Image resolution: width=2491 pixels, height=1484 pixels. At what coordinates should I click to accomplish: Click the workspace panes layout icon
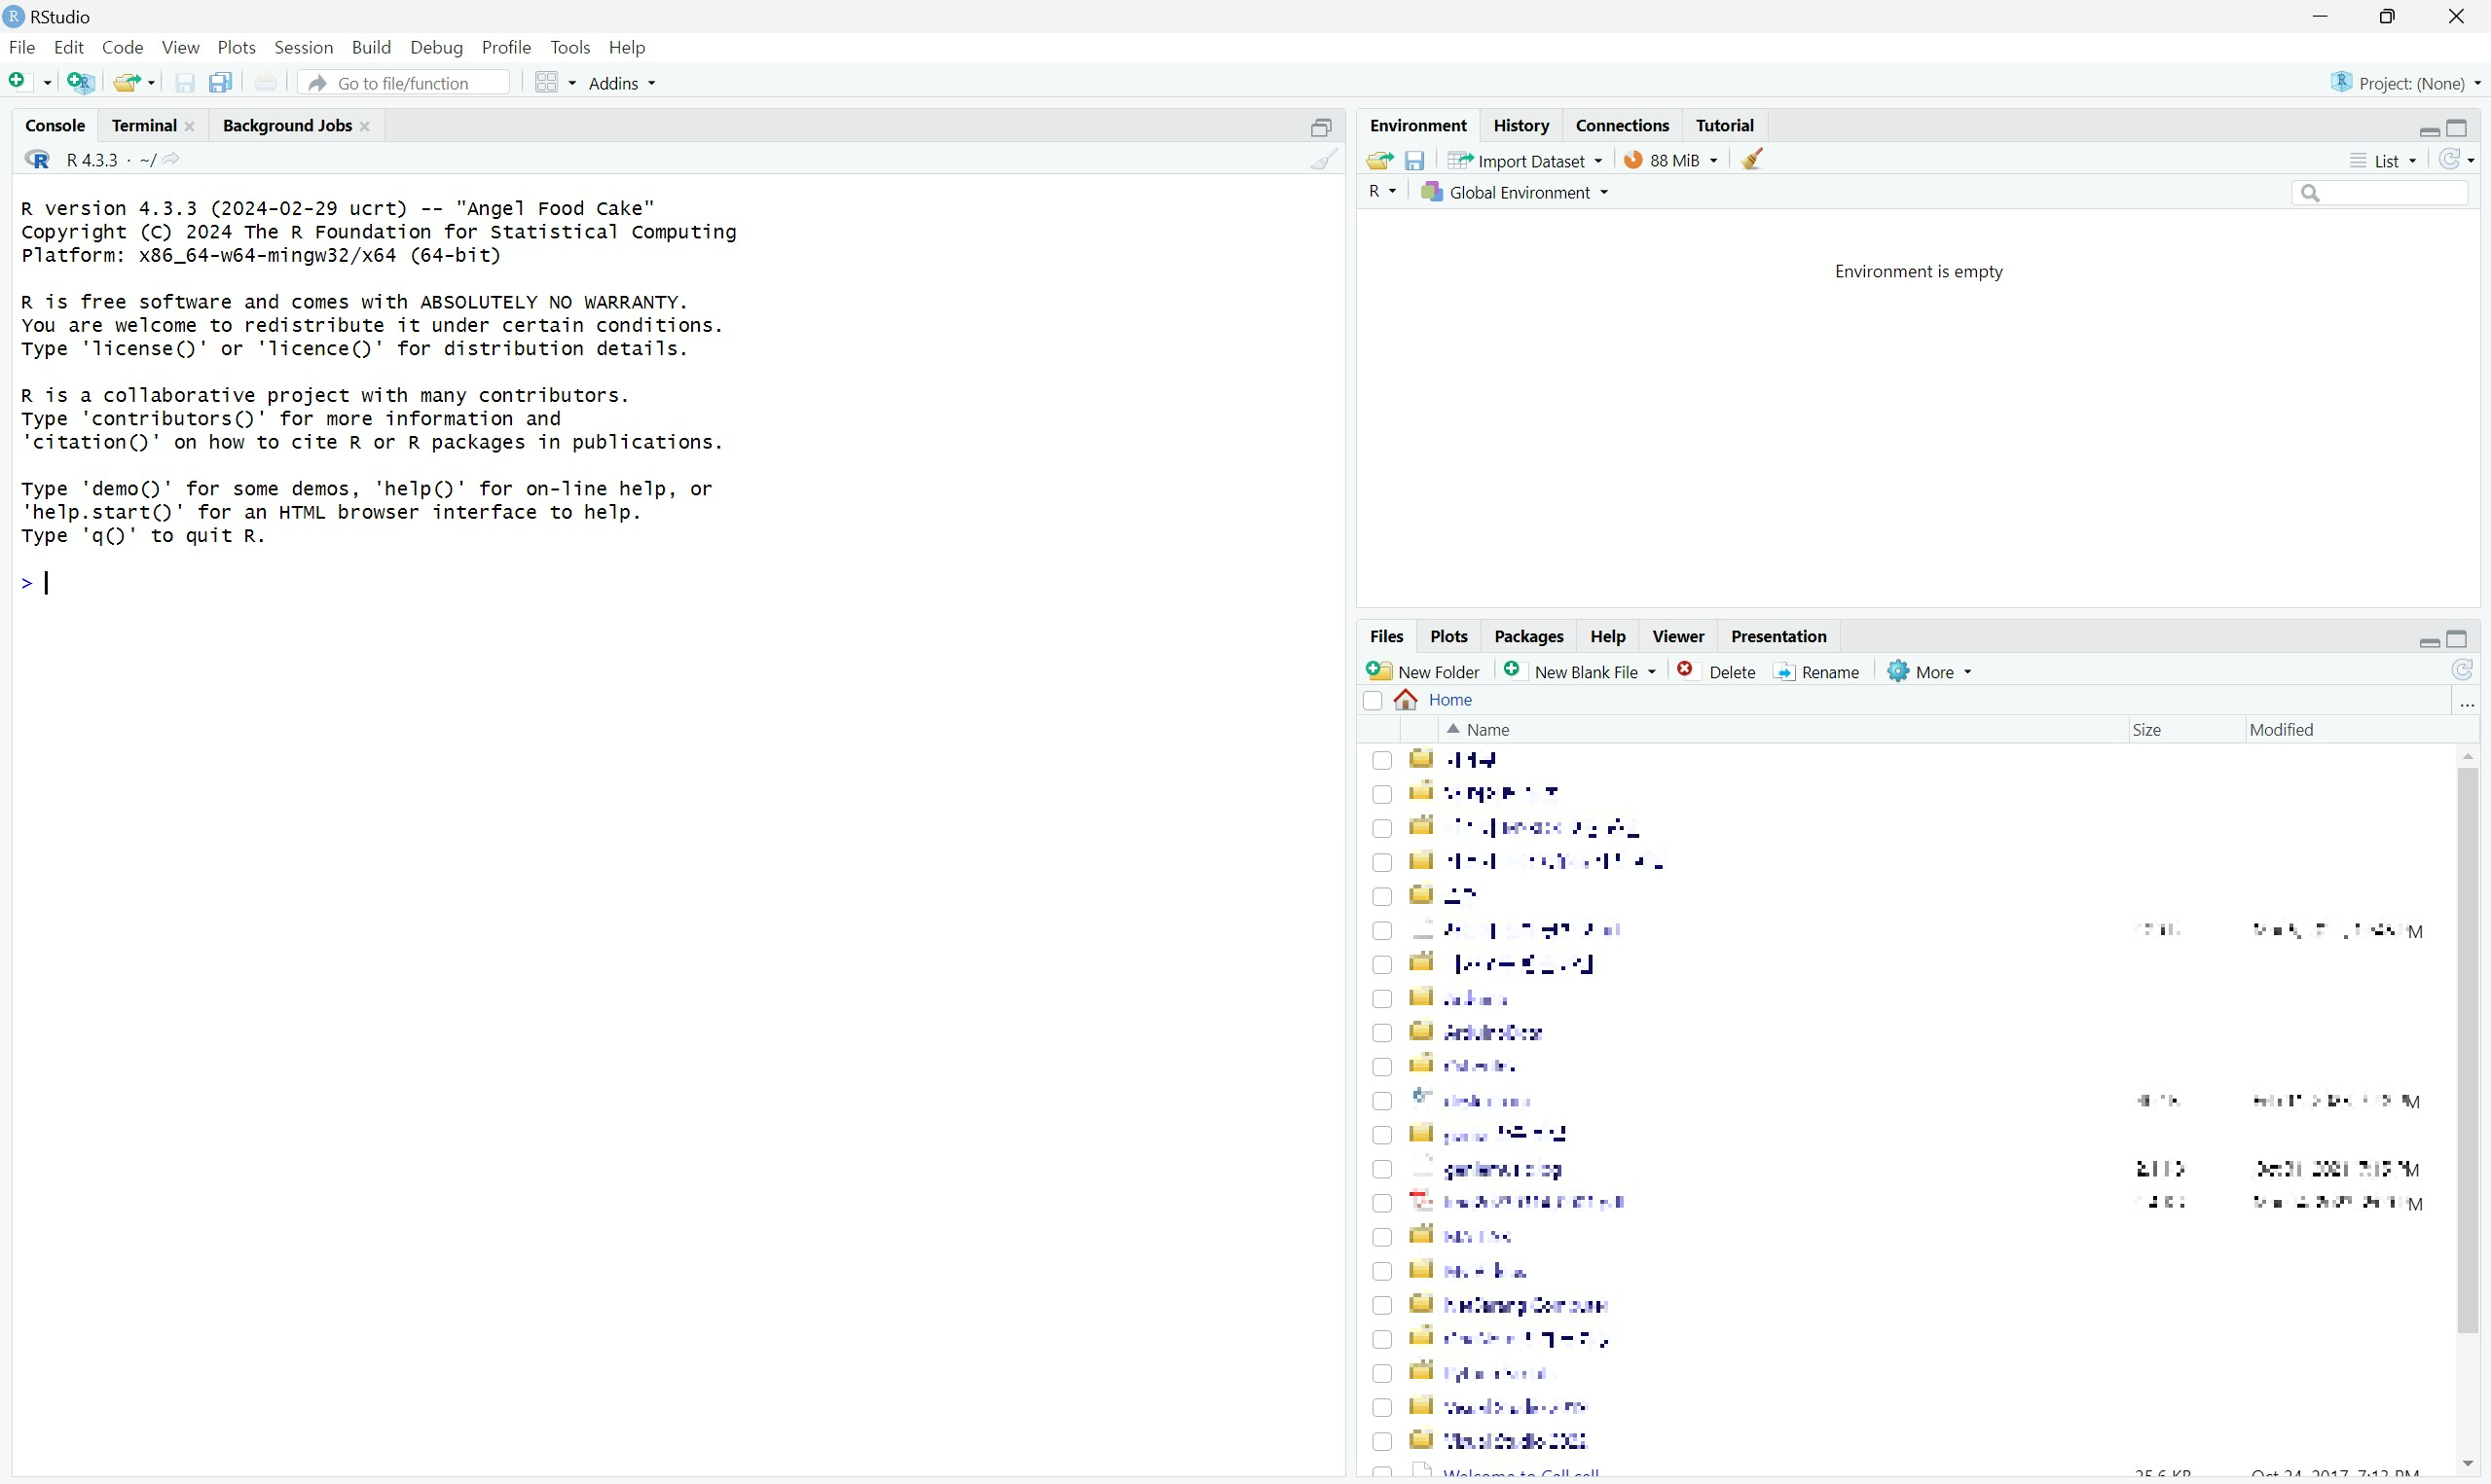click(x=546, y=83)
